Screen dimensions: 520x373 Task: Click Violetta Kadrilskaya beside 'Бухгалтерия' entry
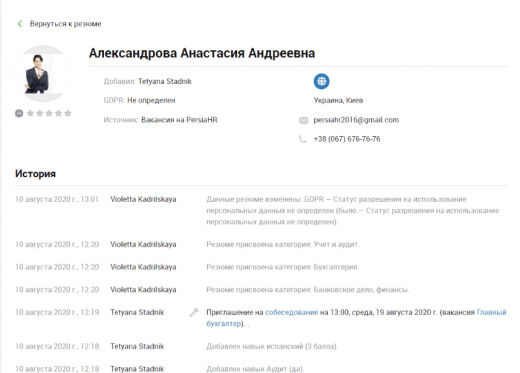(143, 267)
